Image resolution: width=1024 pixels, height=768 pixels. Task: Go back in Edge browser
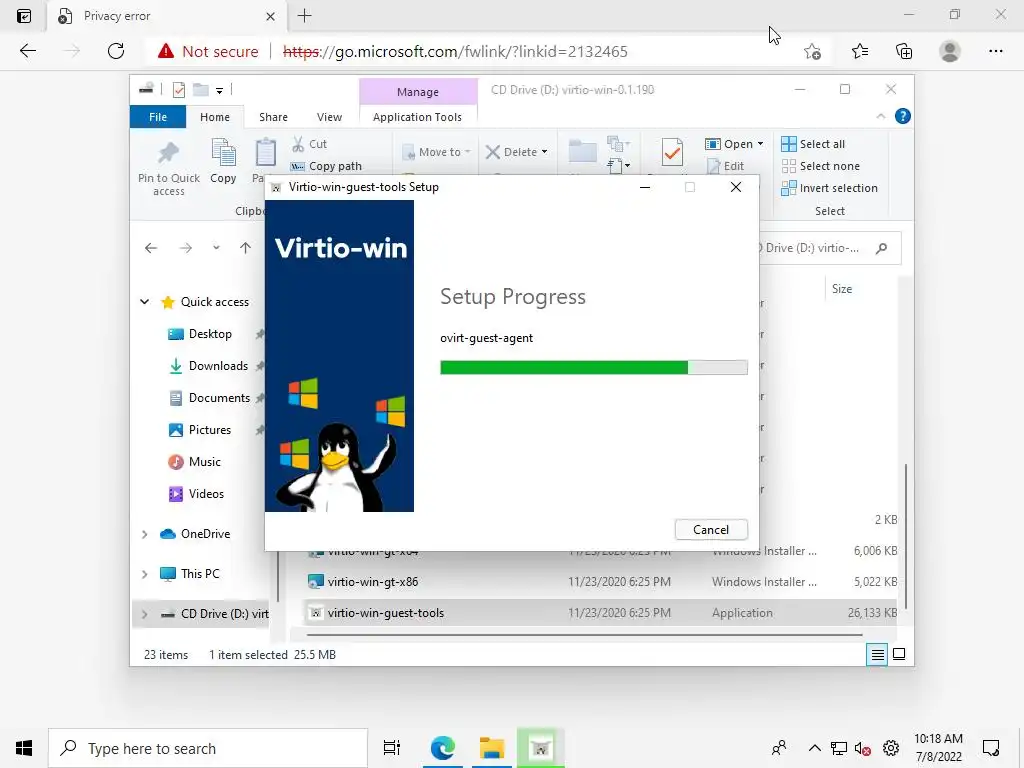(27, 51)
